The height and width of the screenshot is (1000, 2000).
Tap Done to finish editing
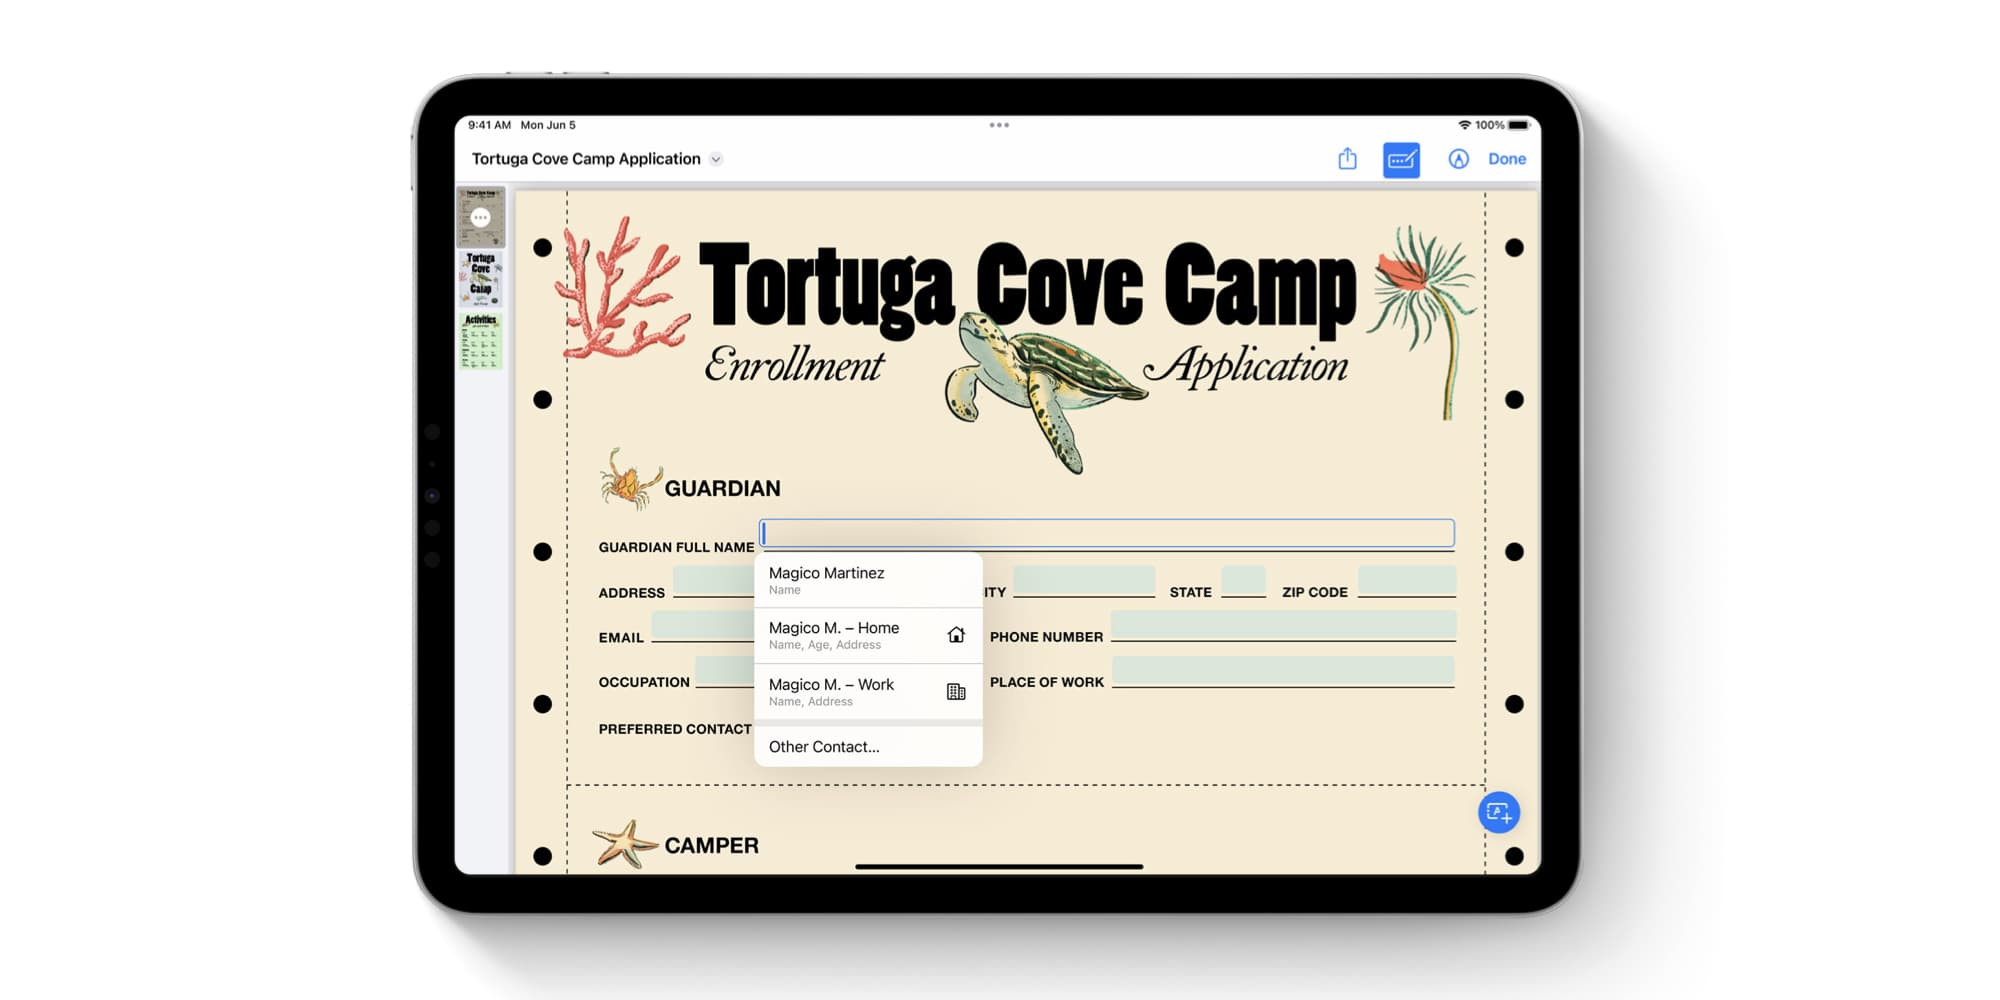pos(1506,159)
